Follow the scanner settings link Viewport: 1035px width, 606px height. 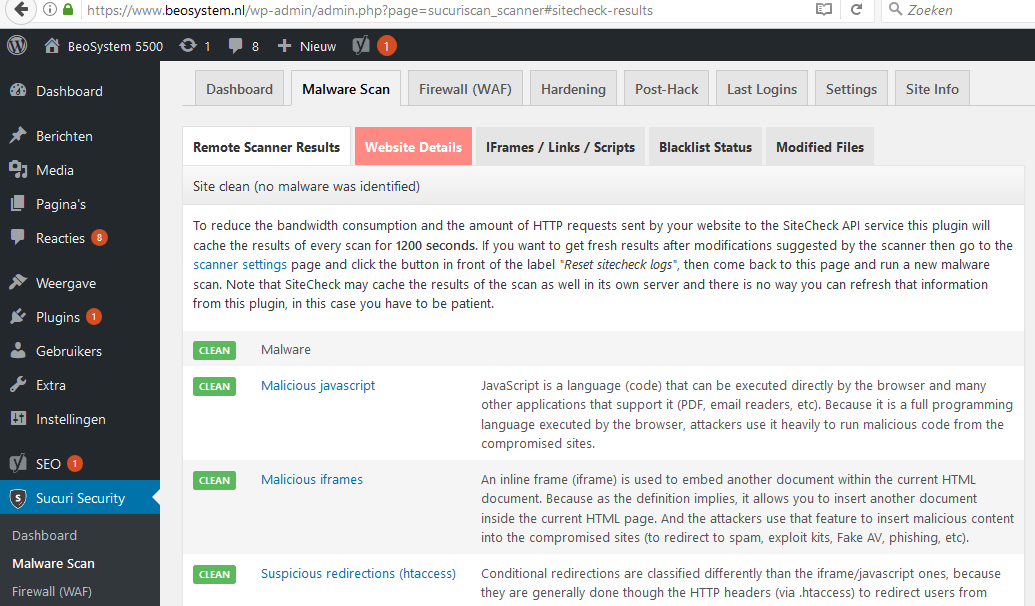pyautogui.click(x=240, y=264)
